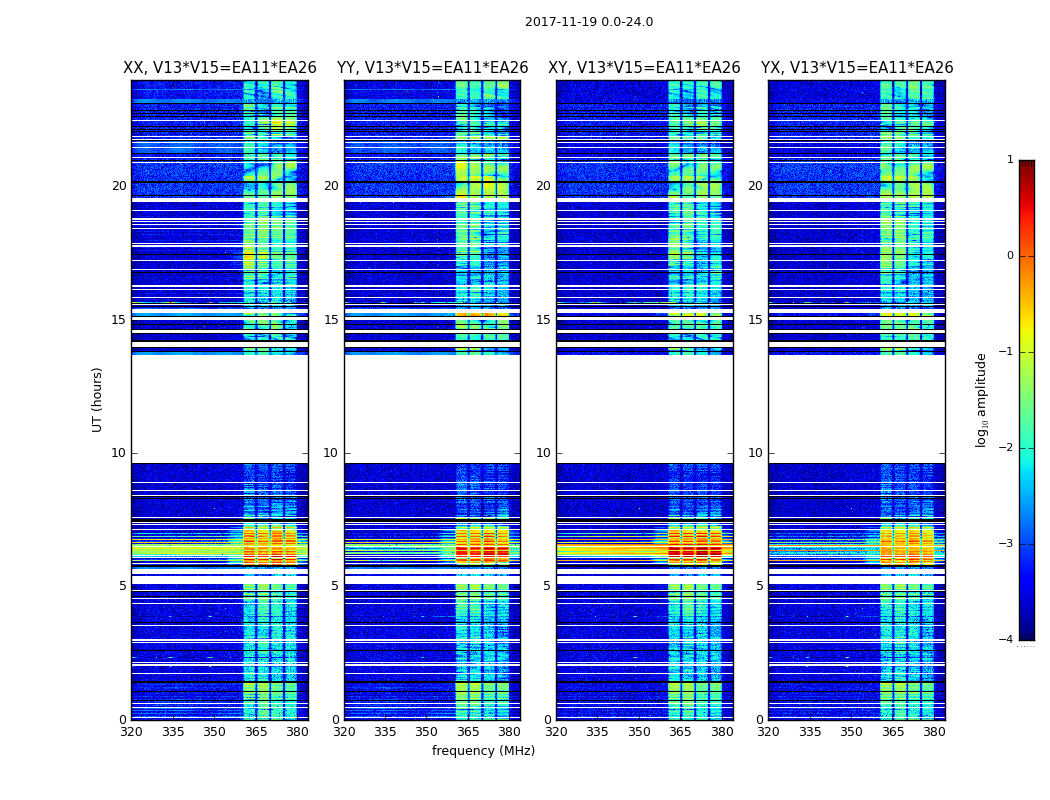Screen dimensions: 1050x800
Task: Click the 5 hour tick left of XY panel
Action: (547, 586)
